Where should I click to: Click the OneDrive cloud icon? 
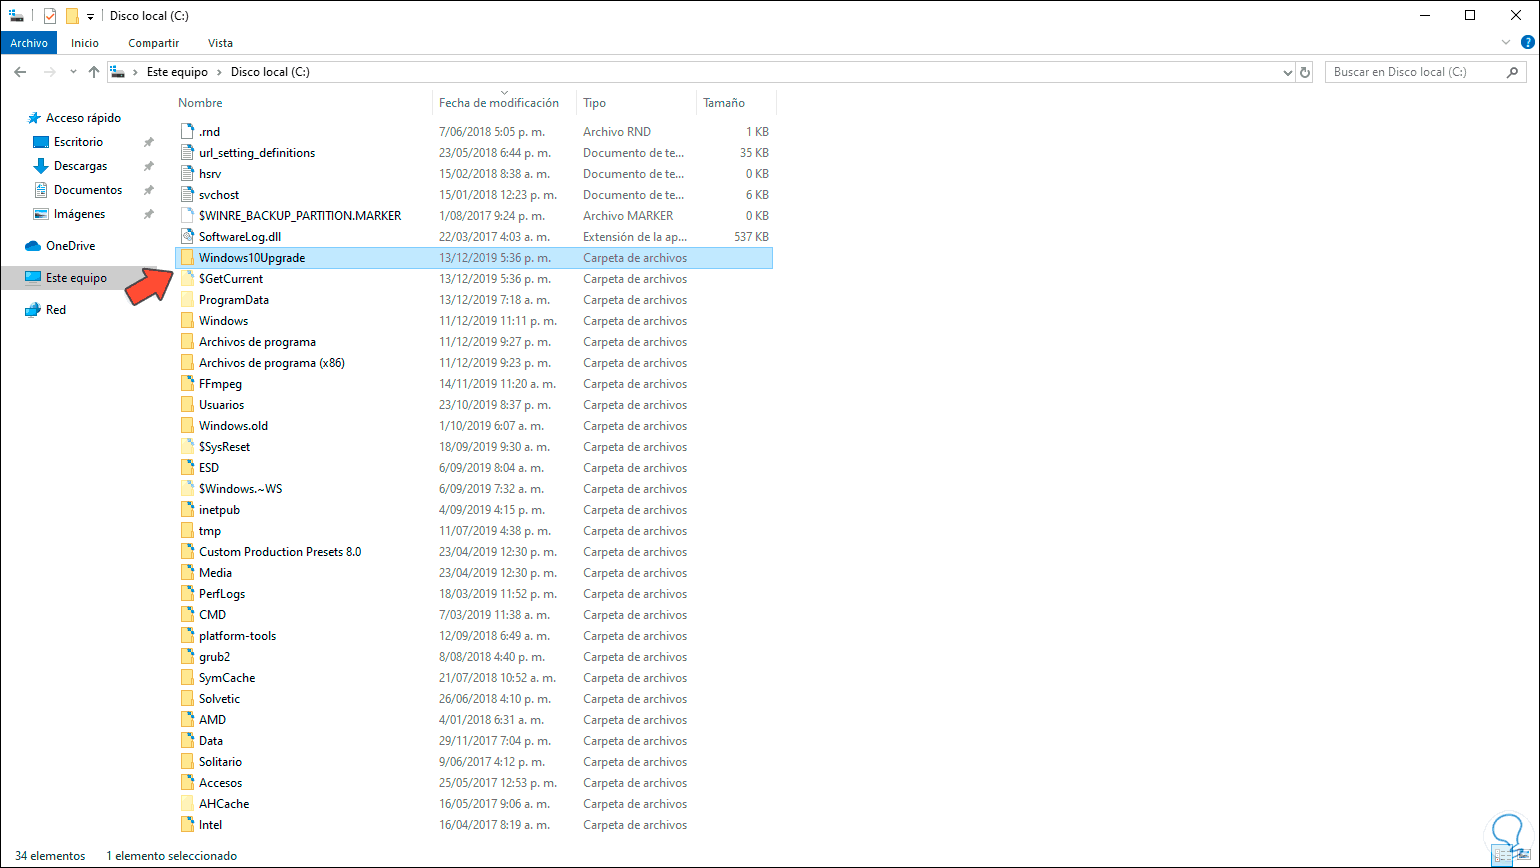point(32,246)
